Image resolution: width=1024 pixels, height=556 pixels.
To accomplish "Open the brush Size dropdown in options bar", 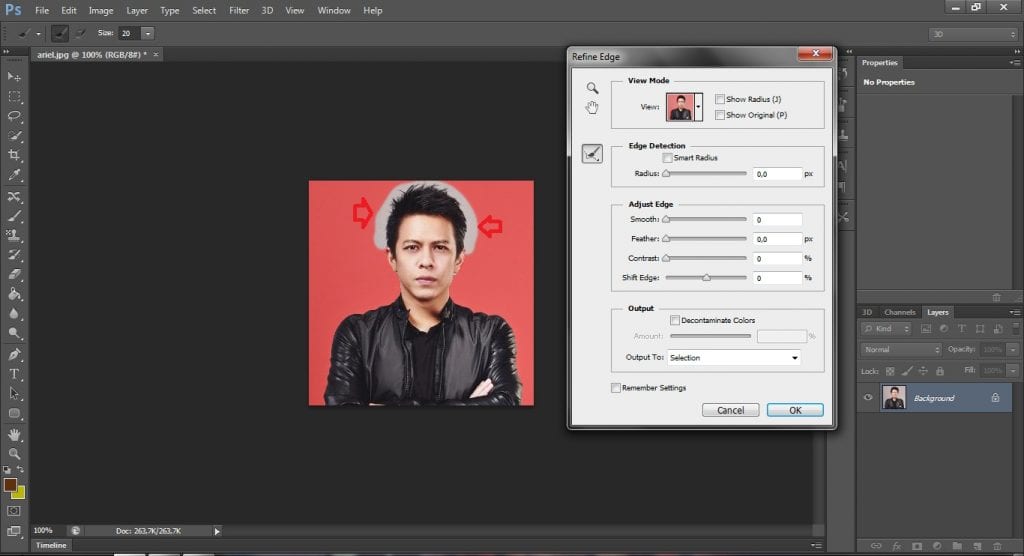I will [148, 33].
